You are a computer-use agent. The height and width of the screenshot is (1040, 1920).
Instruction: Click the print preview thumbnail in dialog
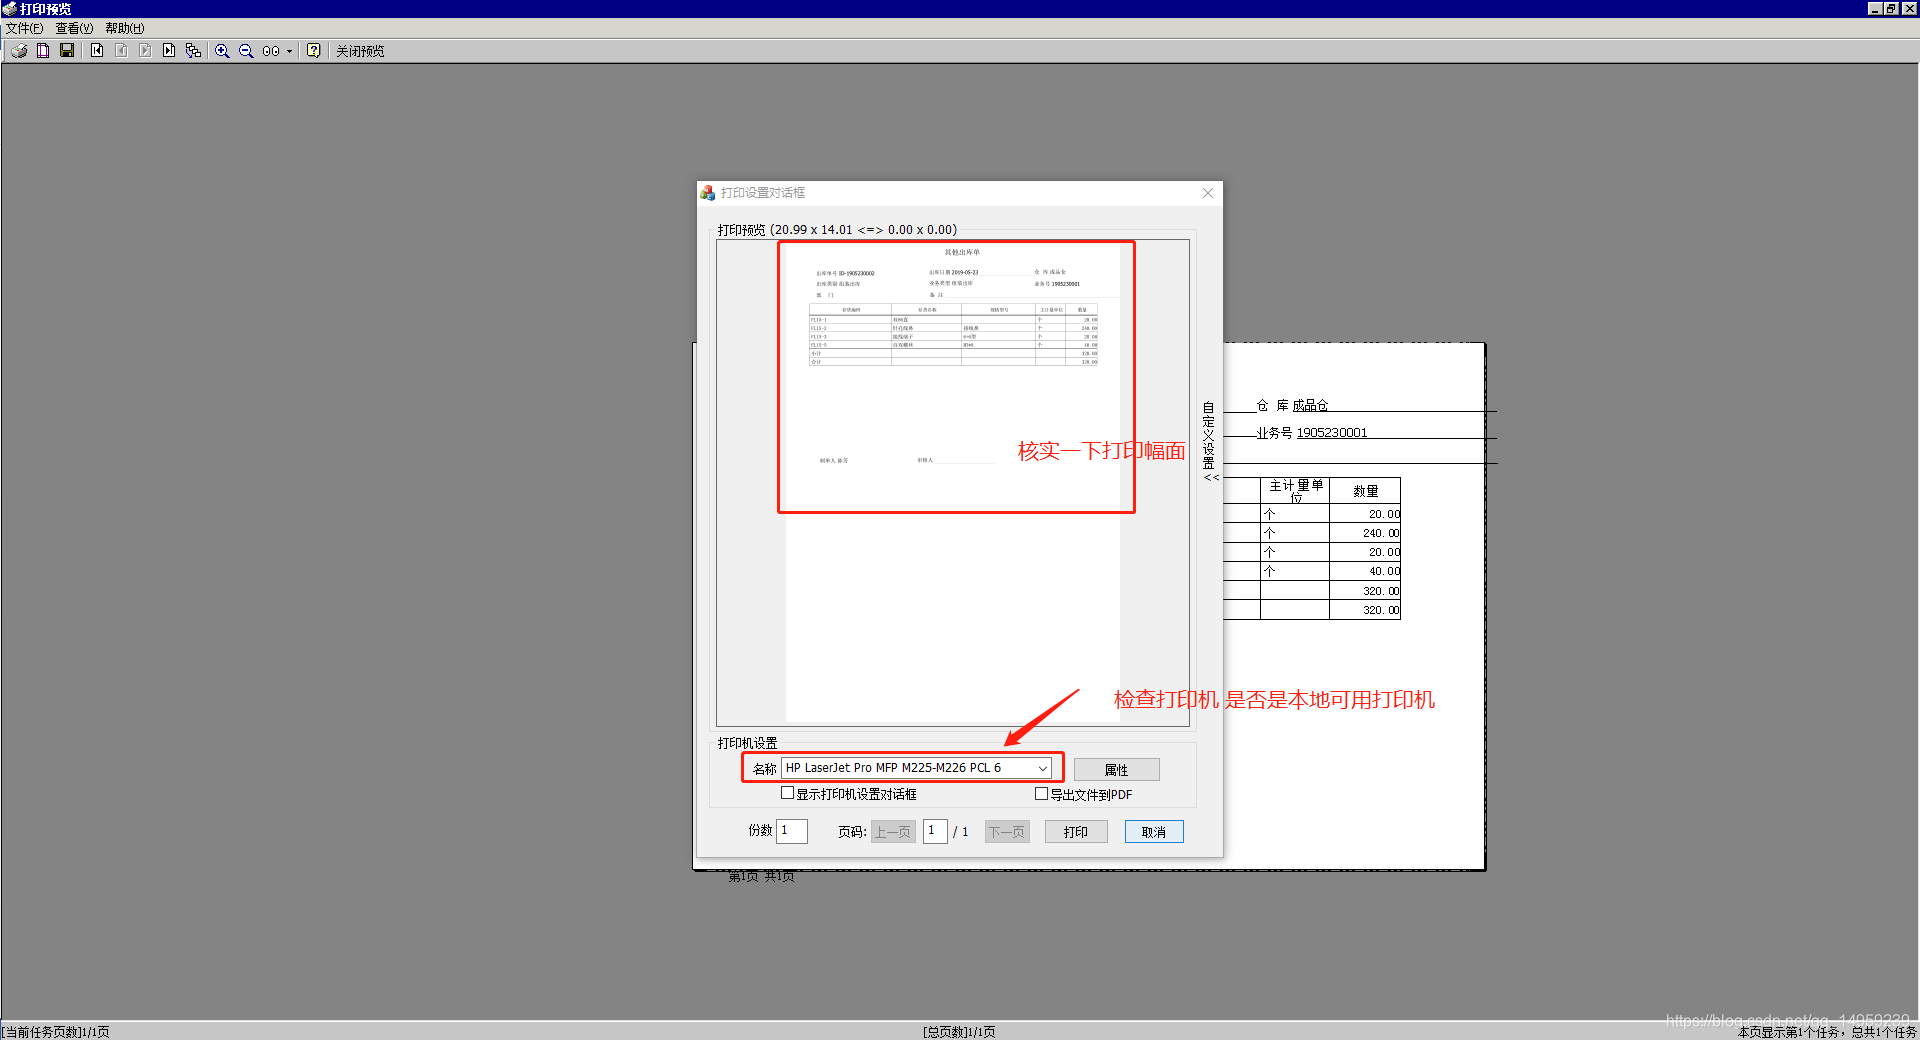953,483
